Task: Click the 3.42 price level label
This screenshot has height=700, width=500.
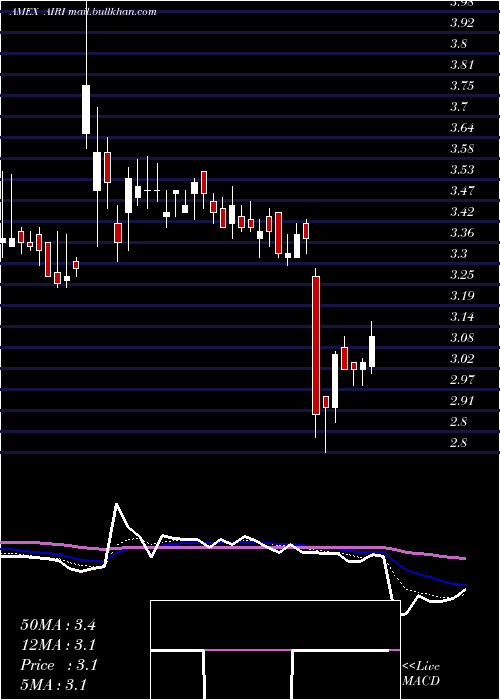Action: pos(462,212)
